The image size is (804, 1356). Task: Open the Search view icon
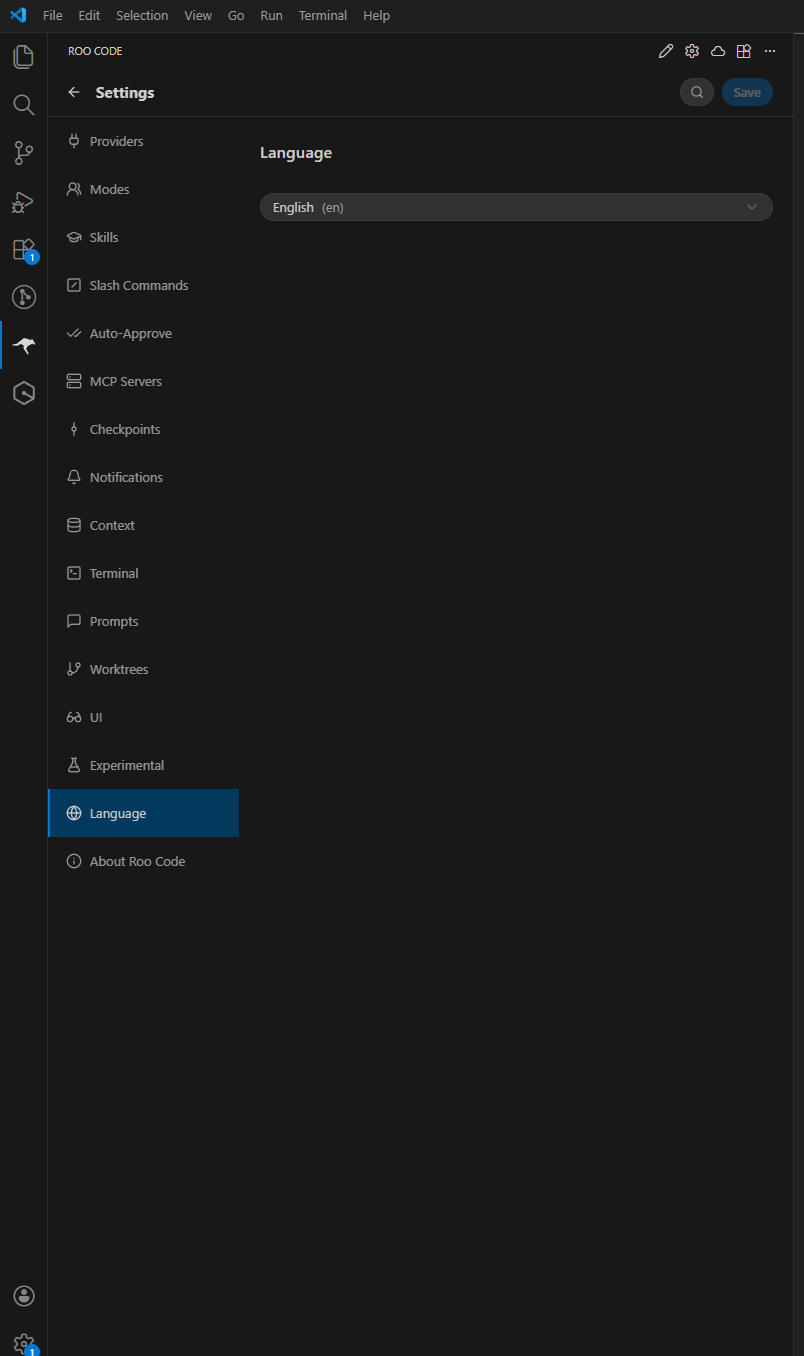pos(23,105)
